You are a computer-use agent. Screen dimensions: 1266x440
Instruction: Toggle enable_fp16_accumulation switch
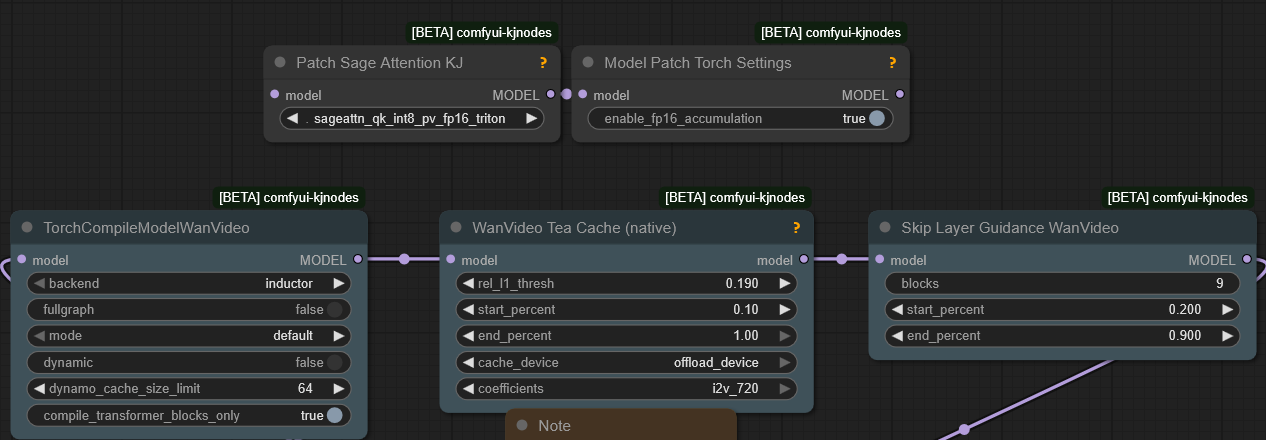coord(877,118)
